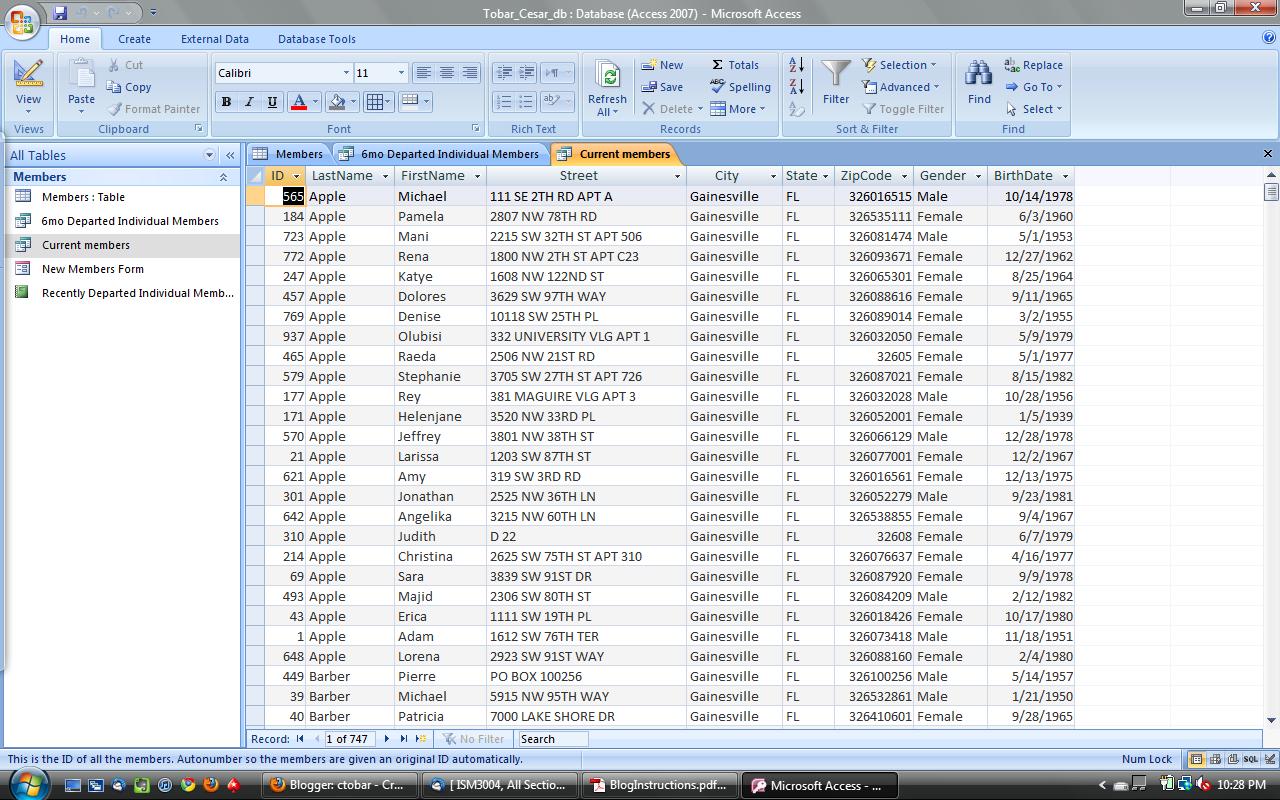The height and width of the screenshot is (800, 1280).
Task: Open the BirthDate column filter arrow
Action: coord(1065,176)
